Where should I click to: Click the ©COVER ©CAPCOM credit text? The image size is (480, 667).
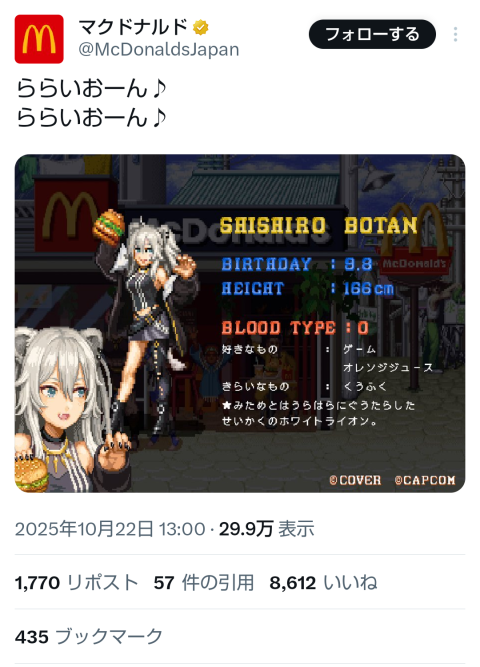pyautogui.click(x=392, y=480)
